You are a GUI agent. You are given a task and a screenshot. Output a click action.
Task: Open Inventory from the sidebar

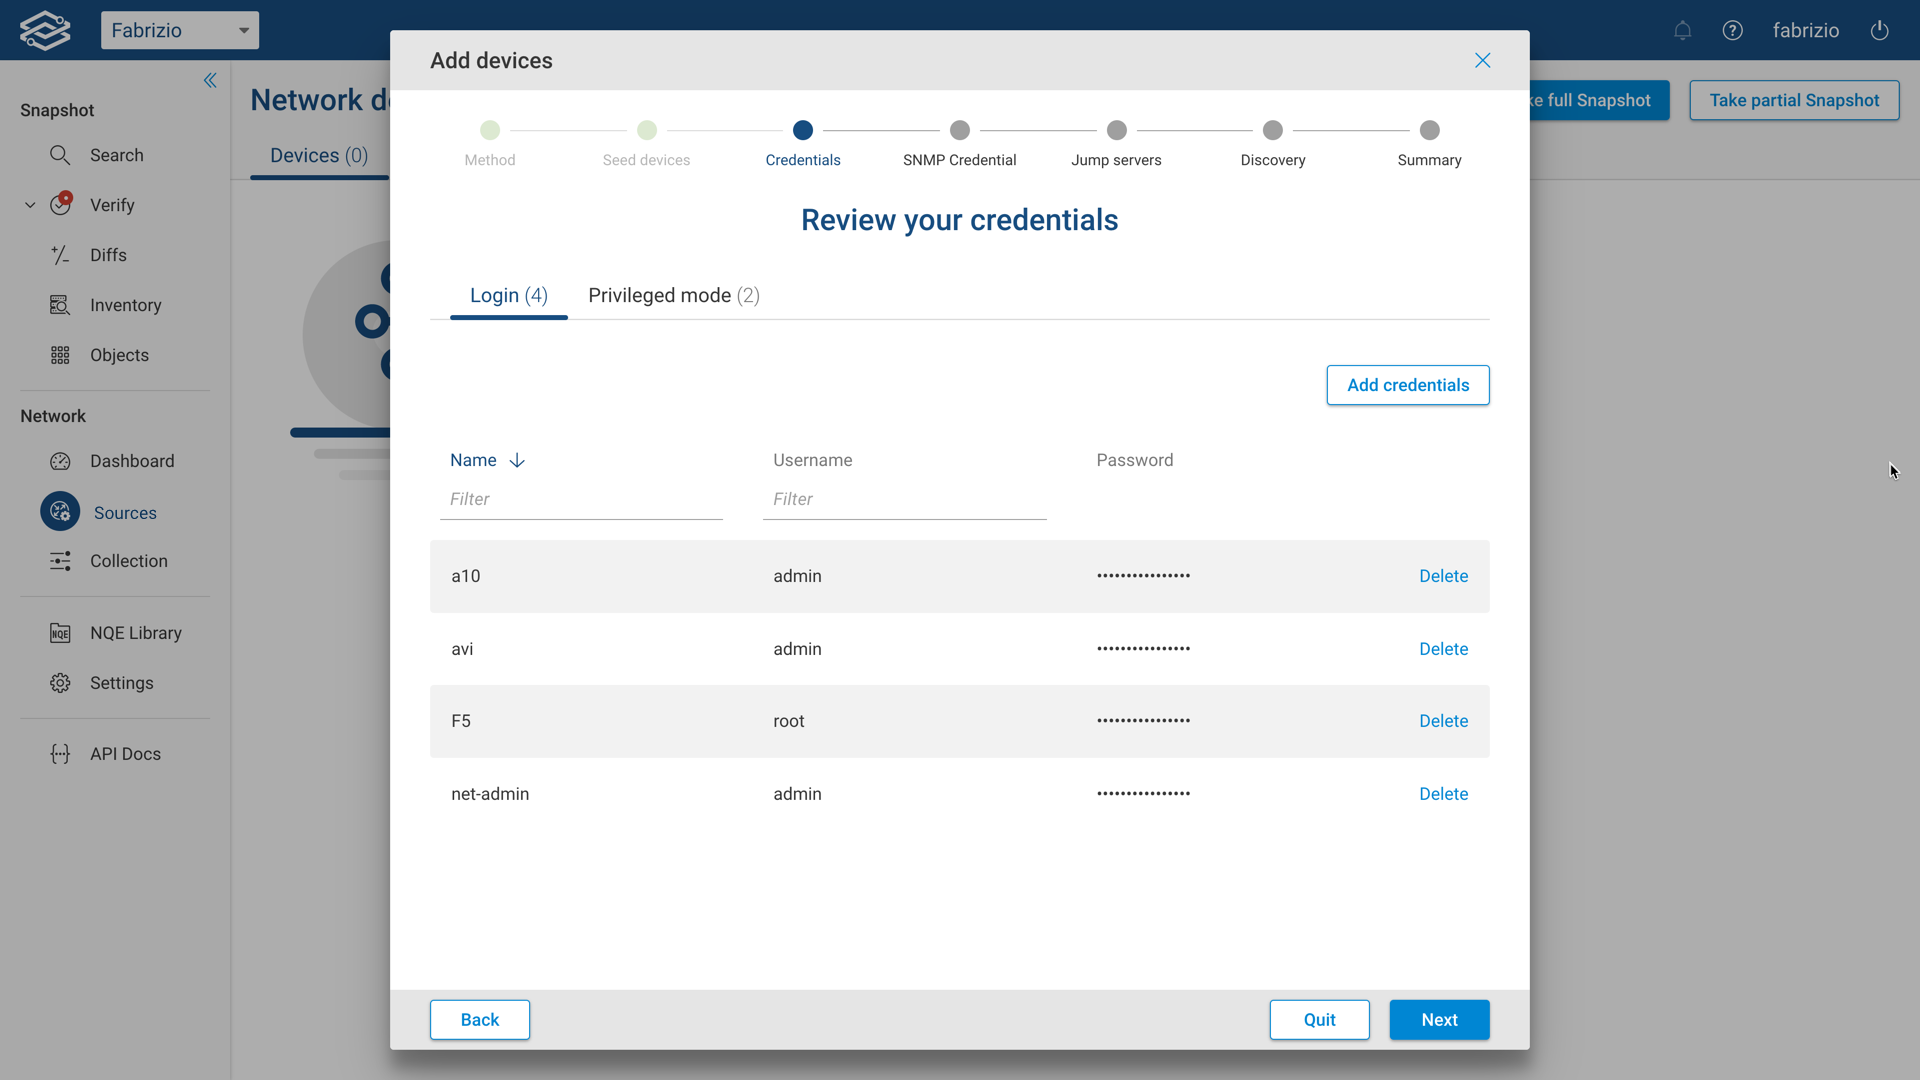tap(60, 305)
